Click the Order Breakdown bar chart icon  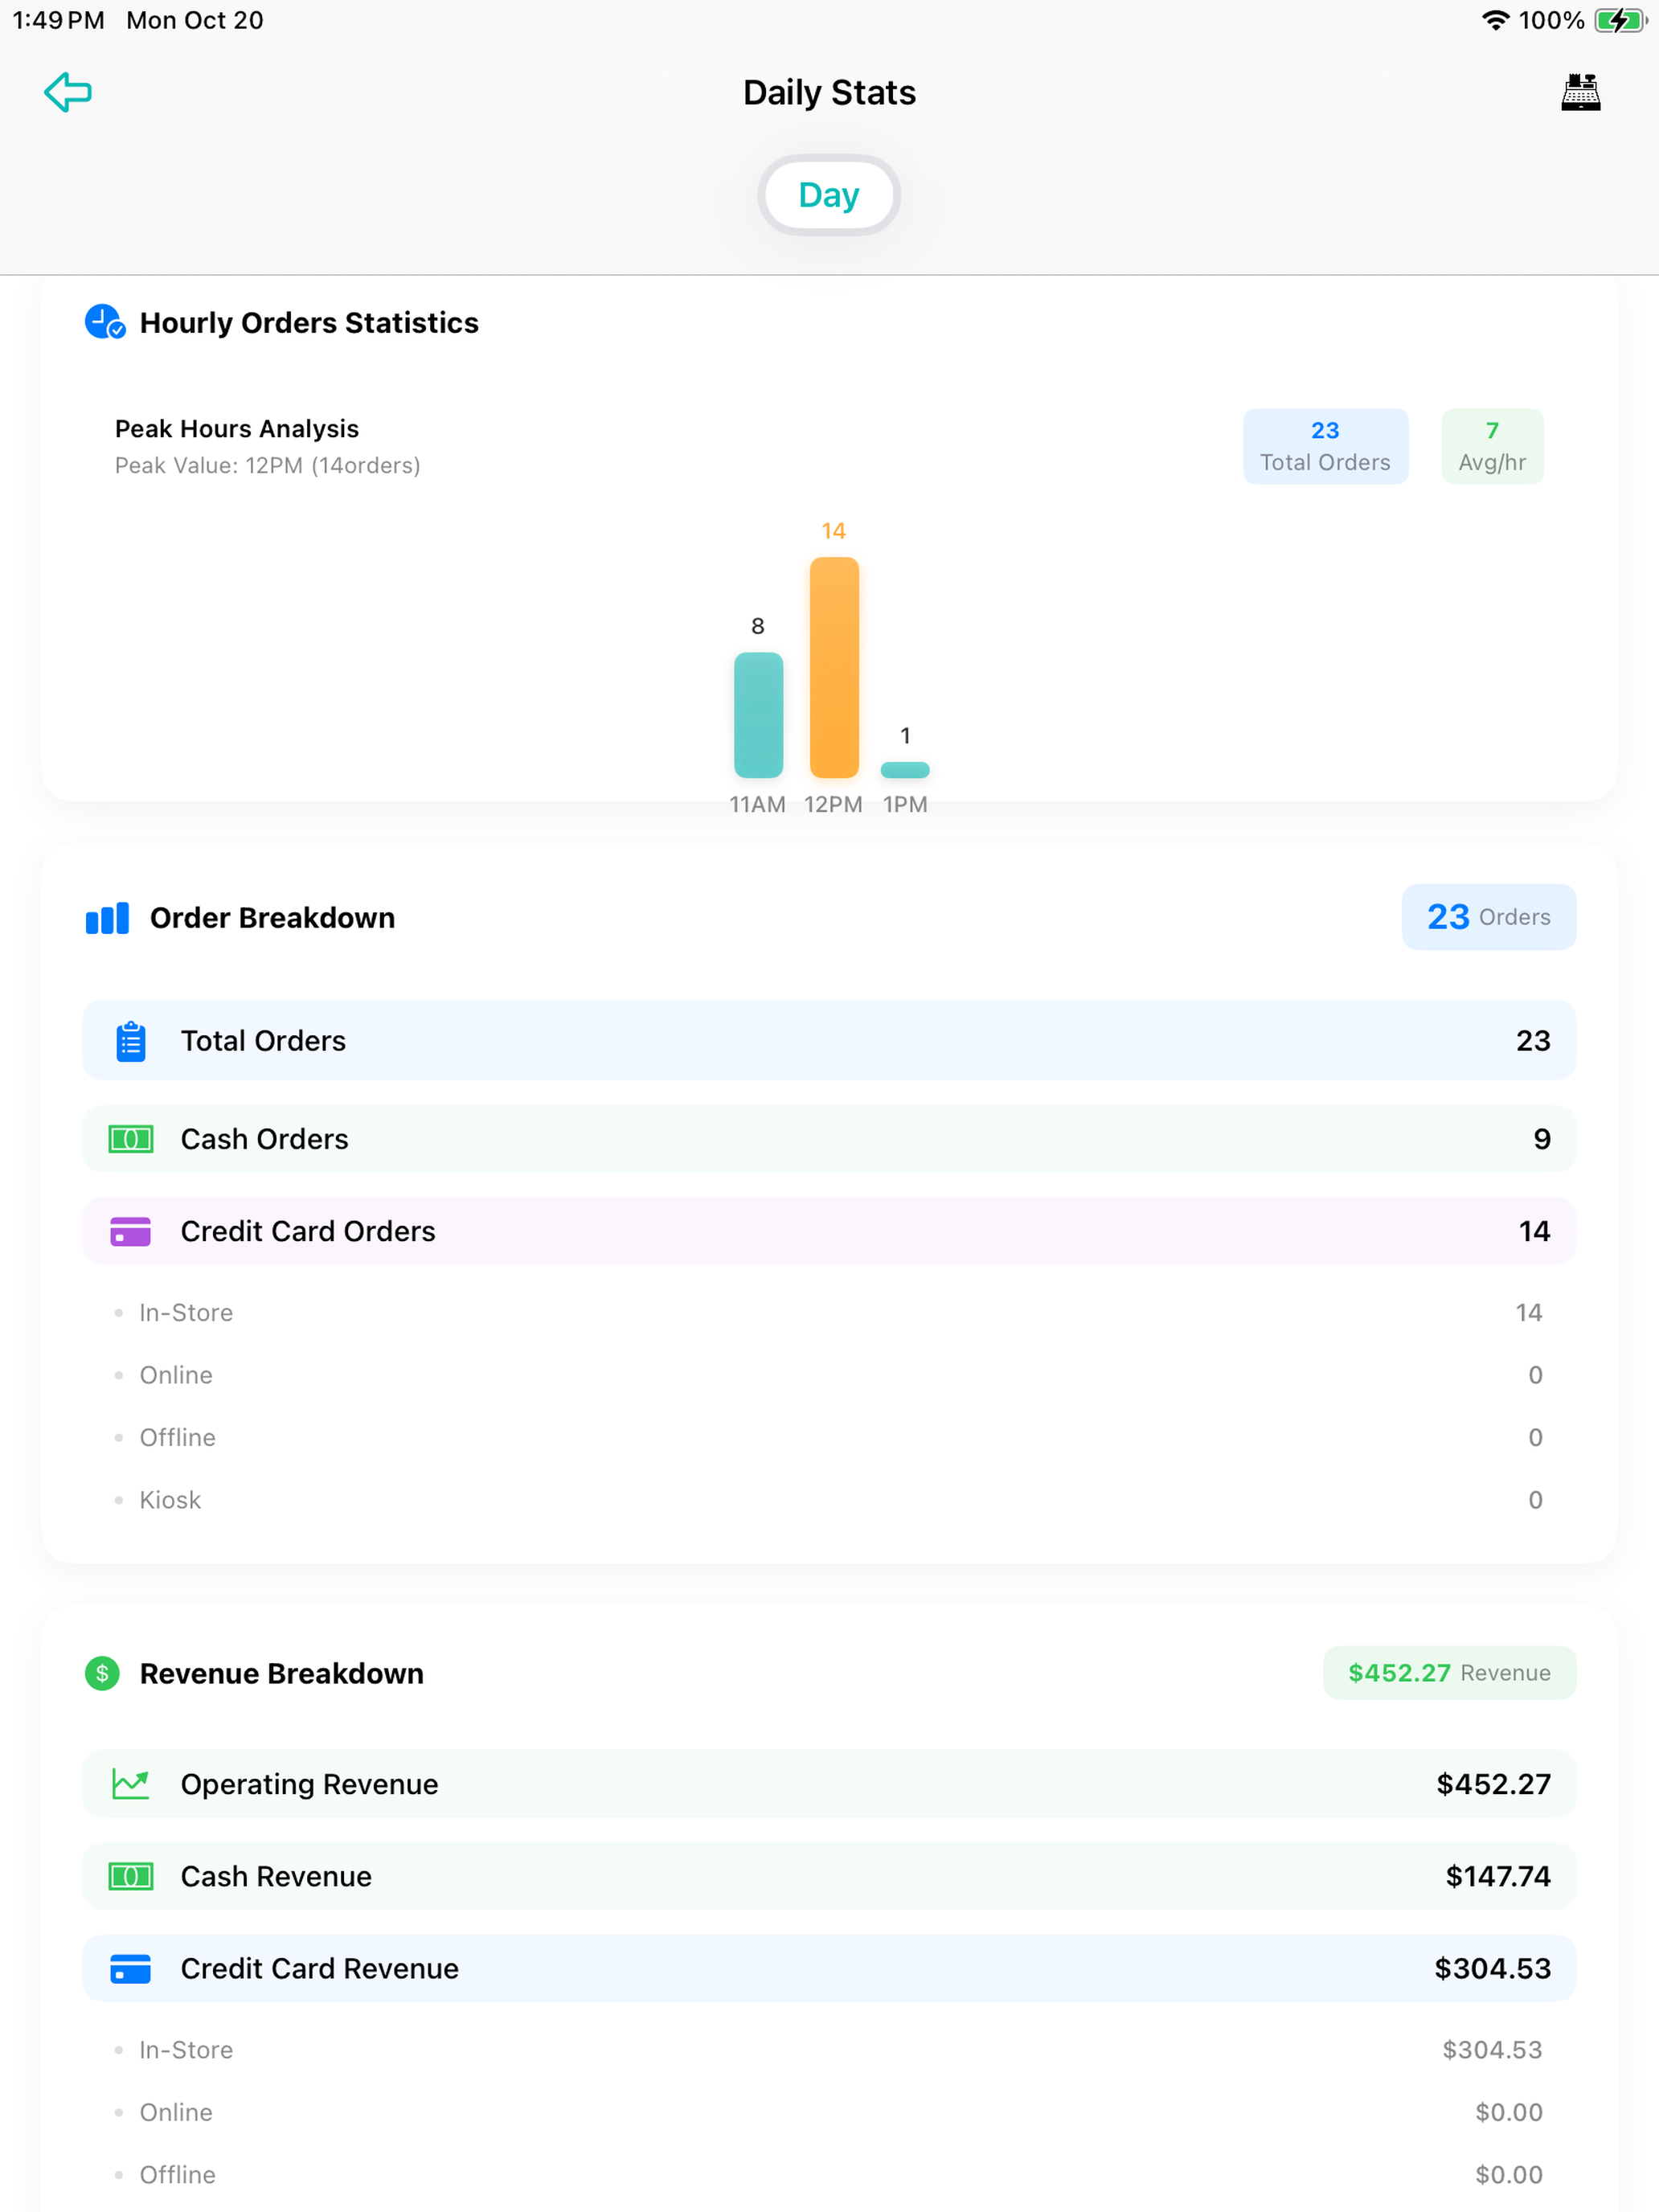pyautogui.click(x=107, y=918)
